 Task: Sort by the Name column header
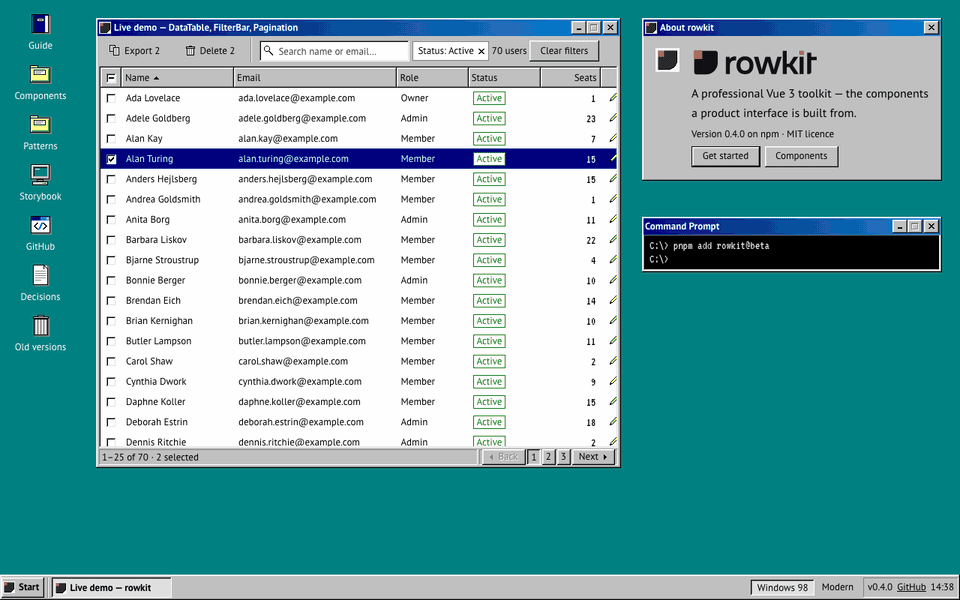pyautogui.click(x=177, y=78)
